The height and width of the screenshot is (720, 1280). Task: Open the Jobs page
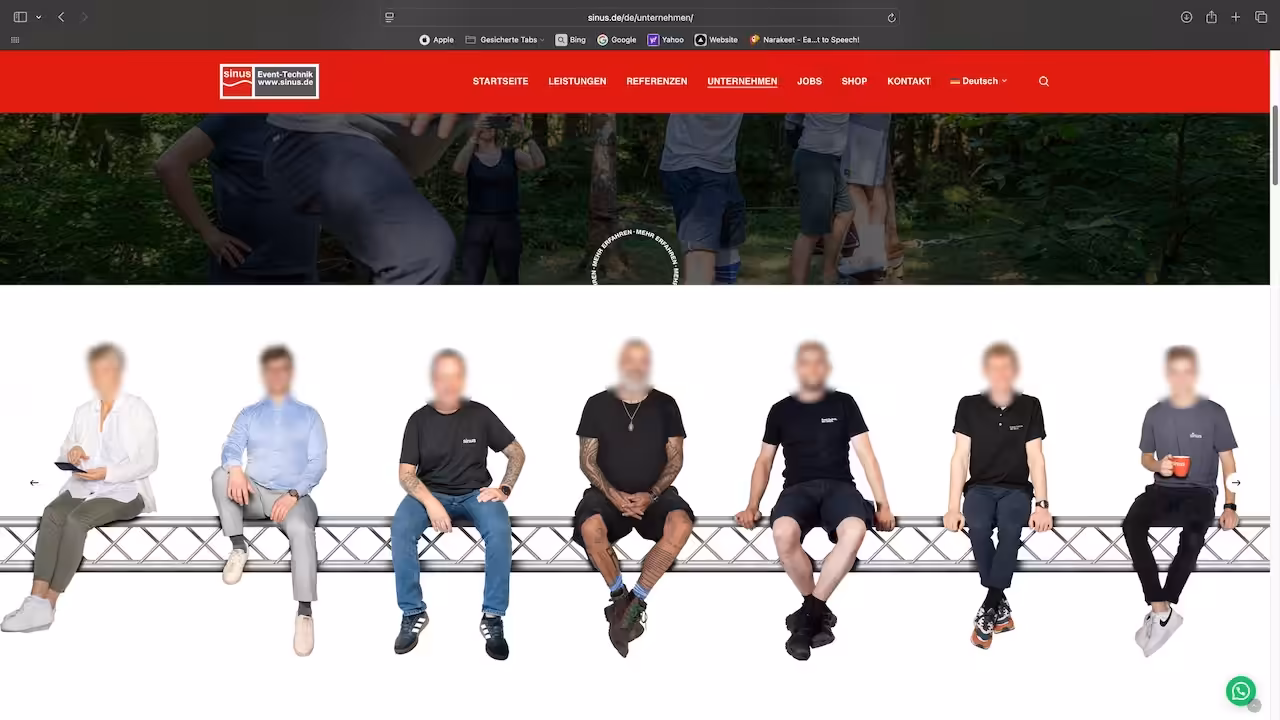coord(809,81)
